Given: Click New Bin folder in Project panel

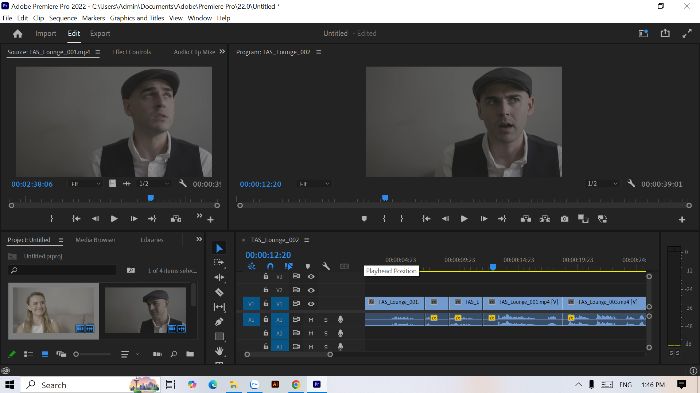Looking at the screenshot, I should [x=190, y=354].
